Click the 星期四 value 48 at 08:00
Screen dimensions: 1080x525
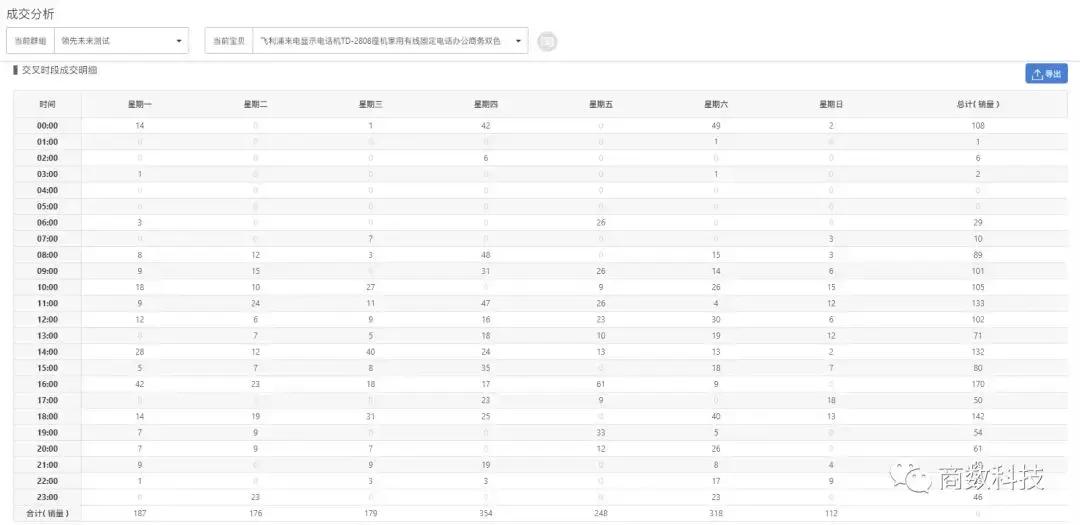[486, 255]
